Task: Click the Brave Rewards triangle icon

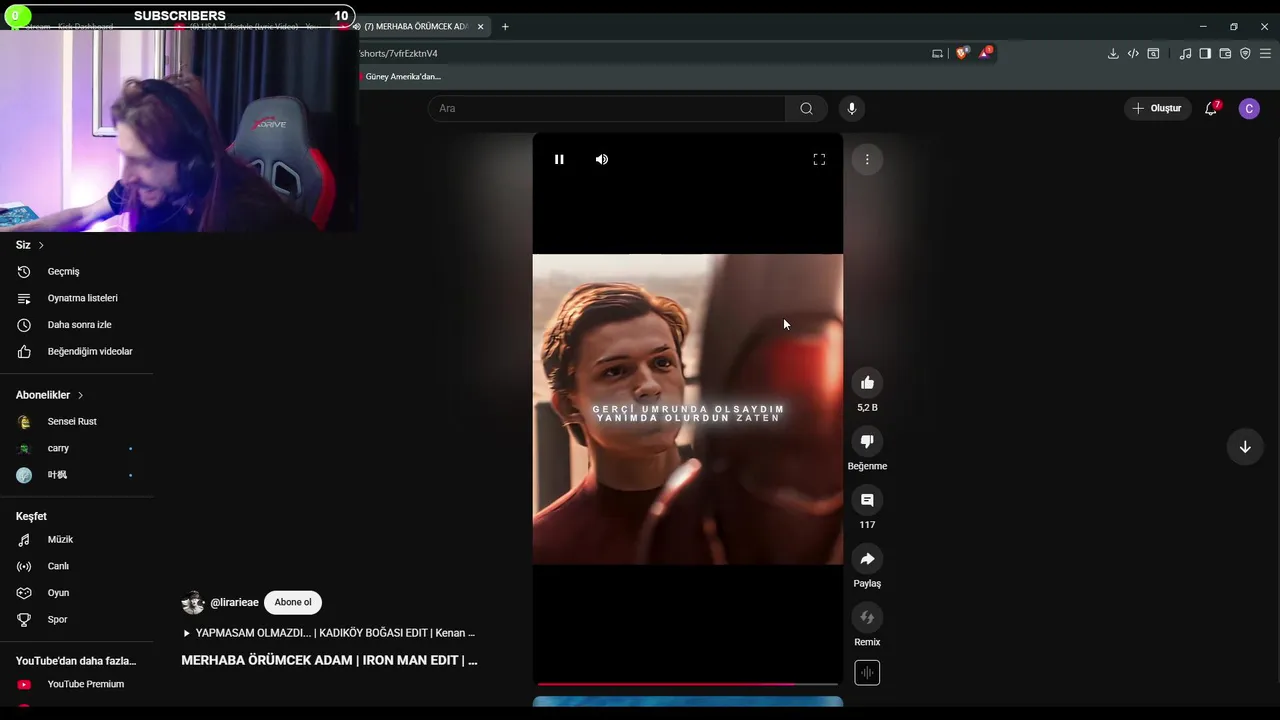Action: point(985,54)
